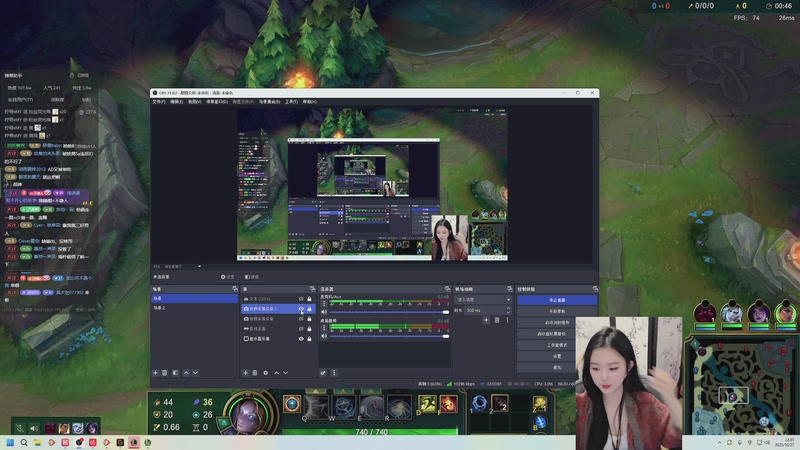Add a new source with the plus icon
The height and width of the screenshot is (450, 800).
tap(245, 373)
